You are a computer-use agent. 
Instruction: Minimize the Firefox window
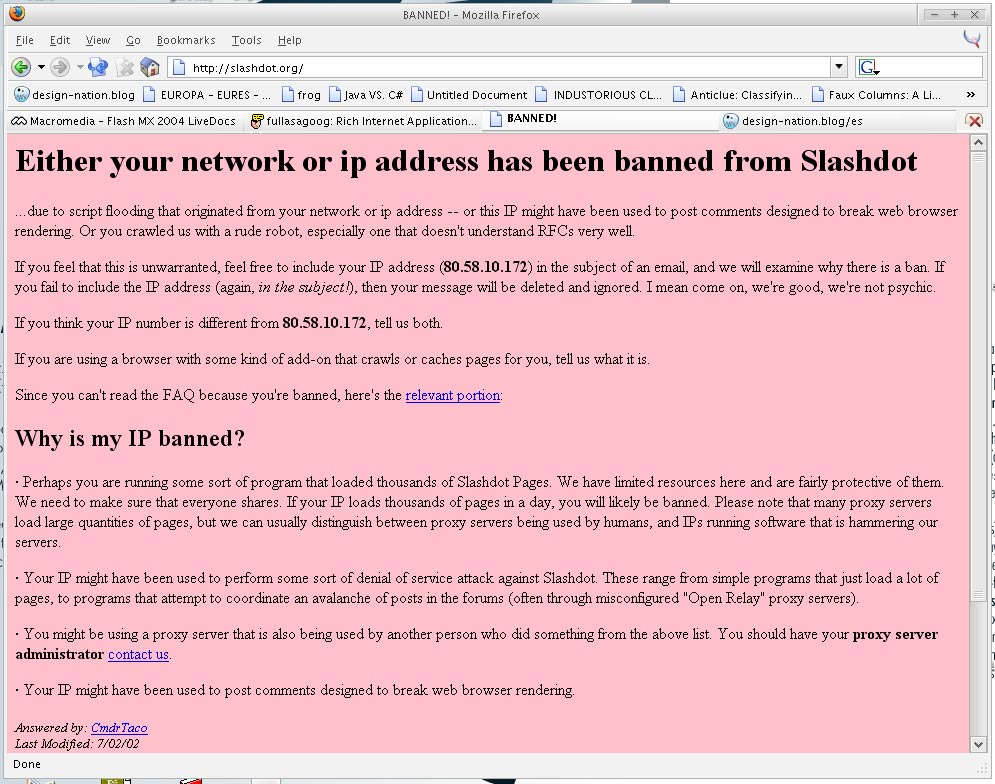pos(935,14)
